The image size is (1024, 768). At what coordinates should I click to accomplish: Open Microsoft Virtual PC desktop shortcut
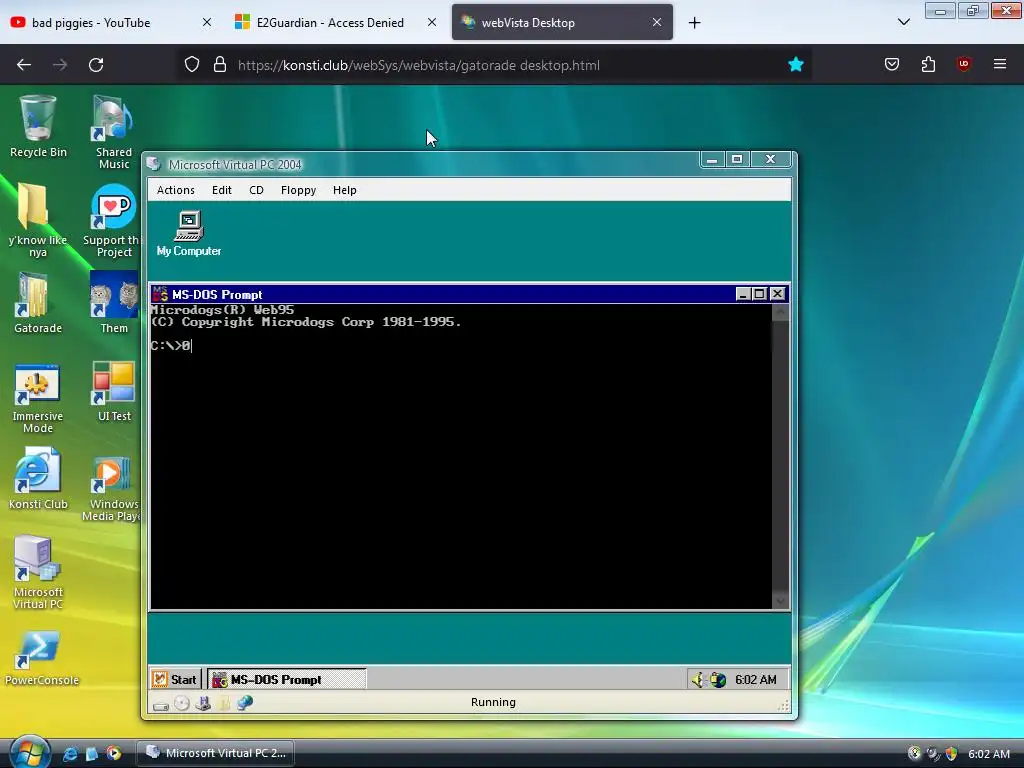(37, 573)
